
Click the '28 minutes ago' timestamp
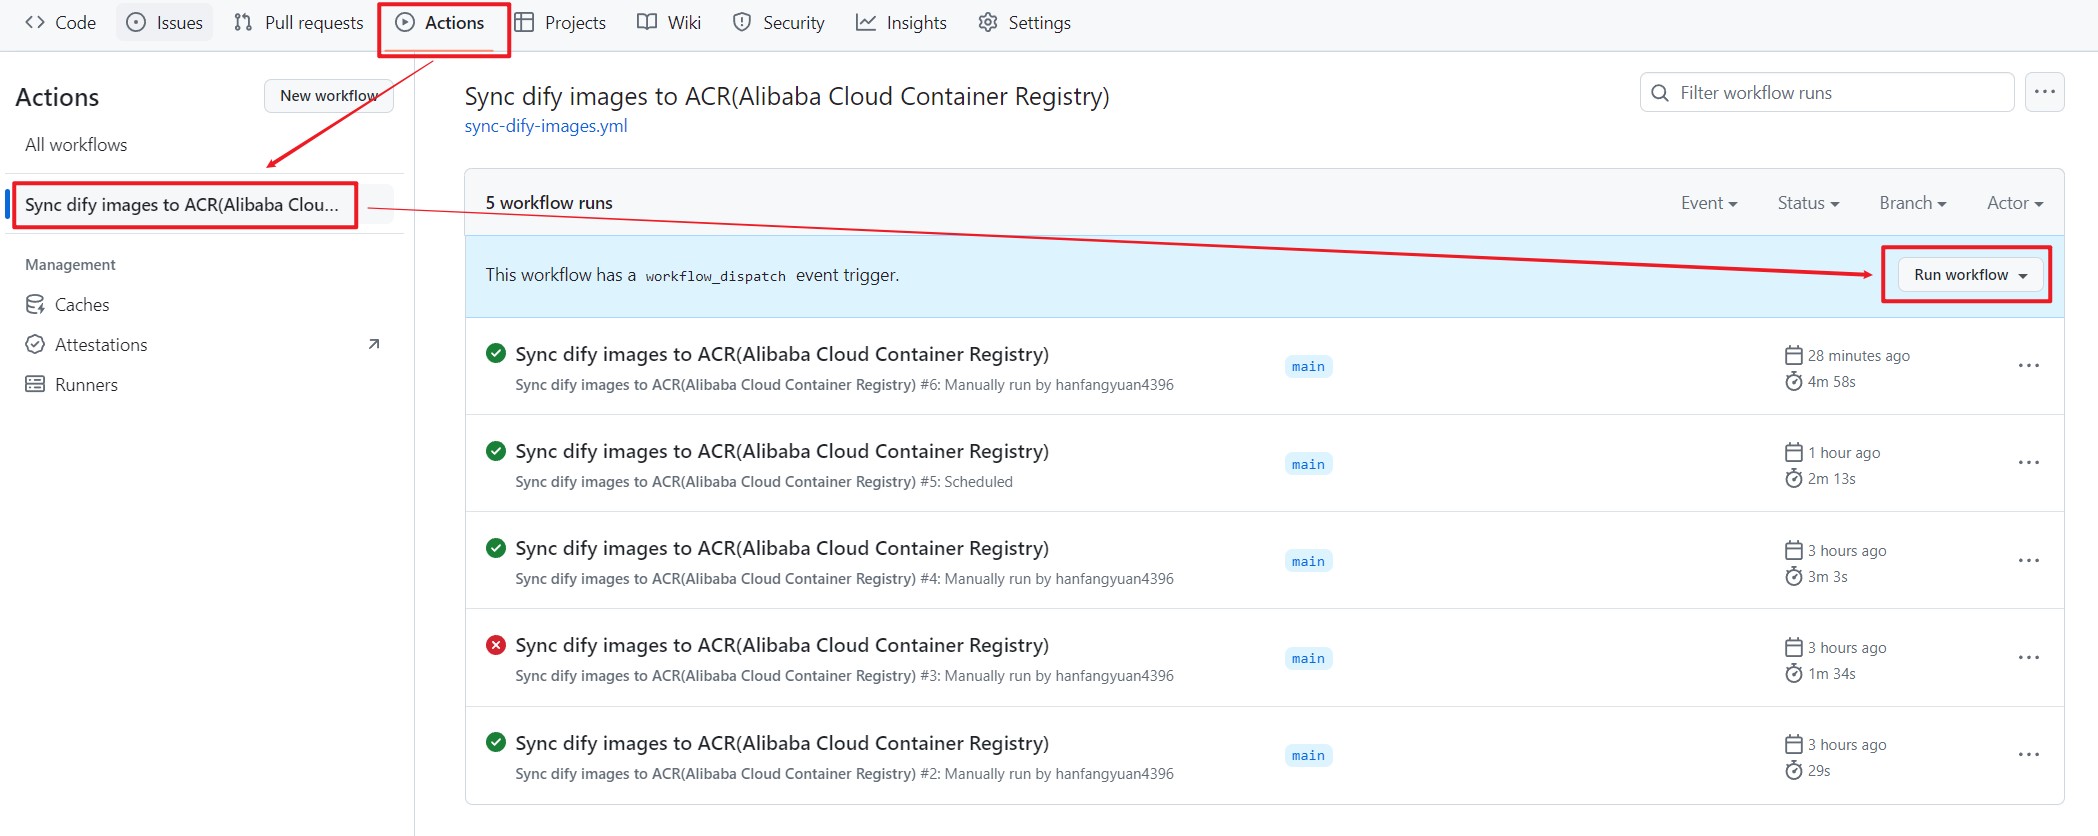click(1859, 356)
